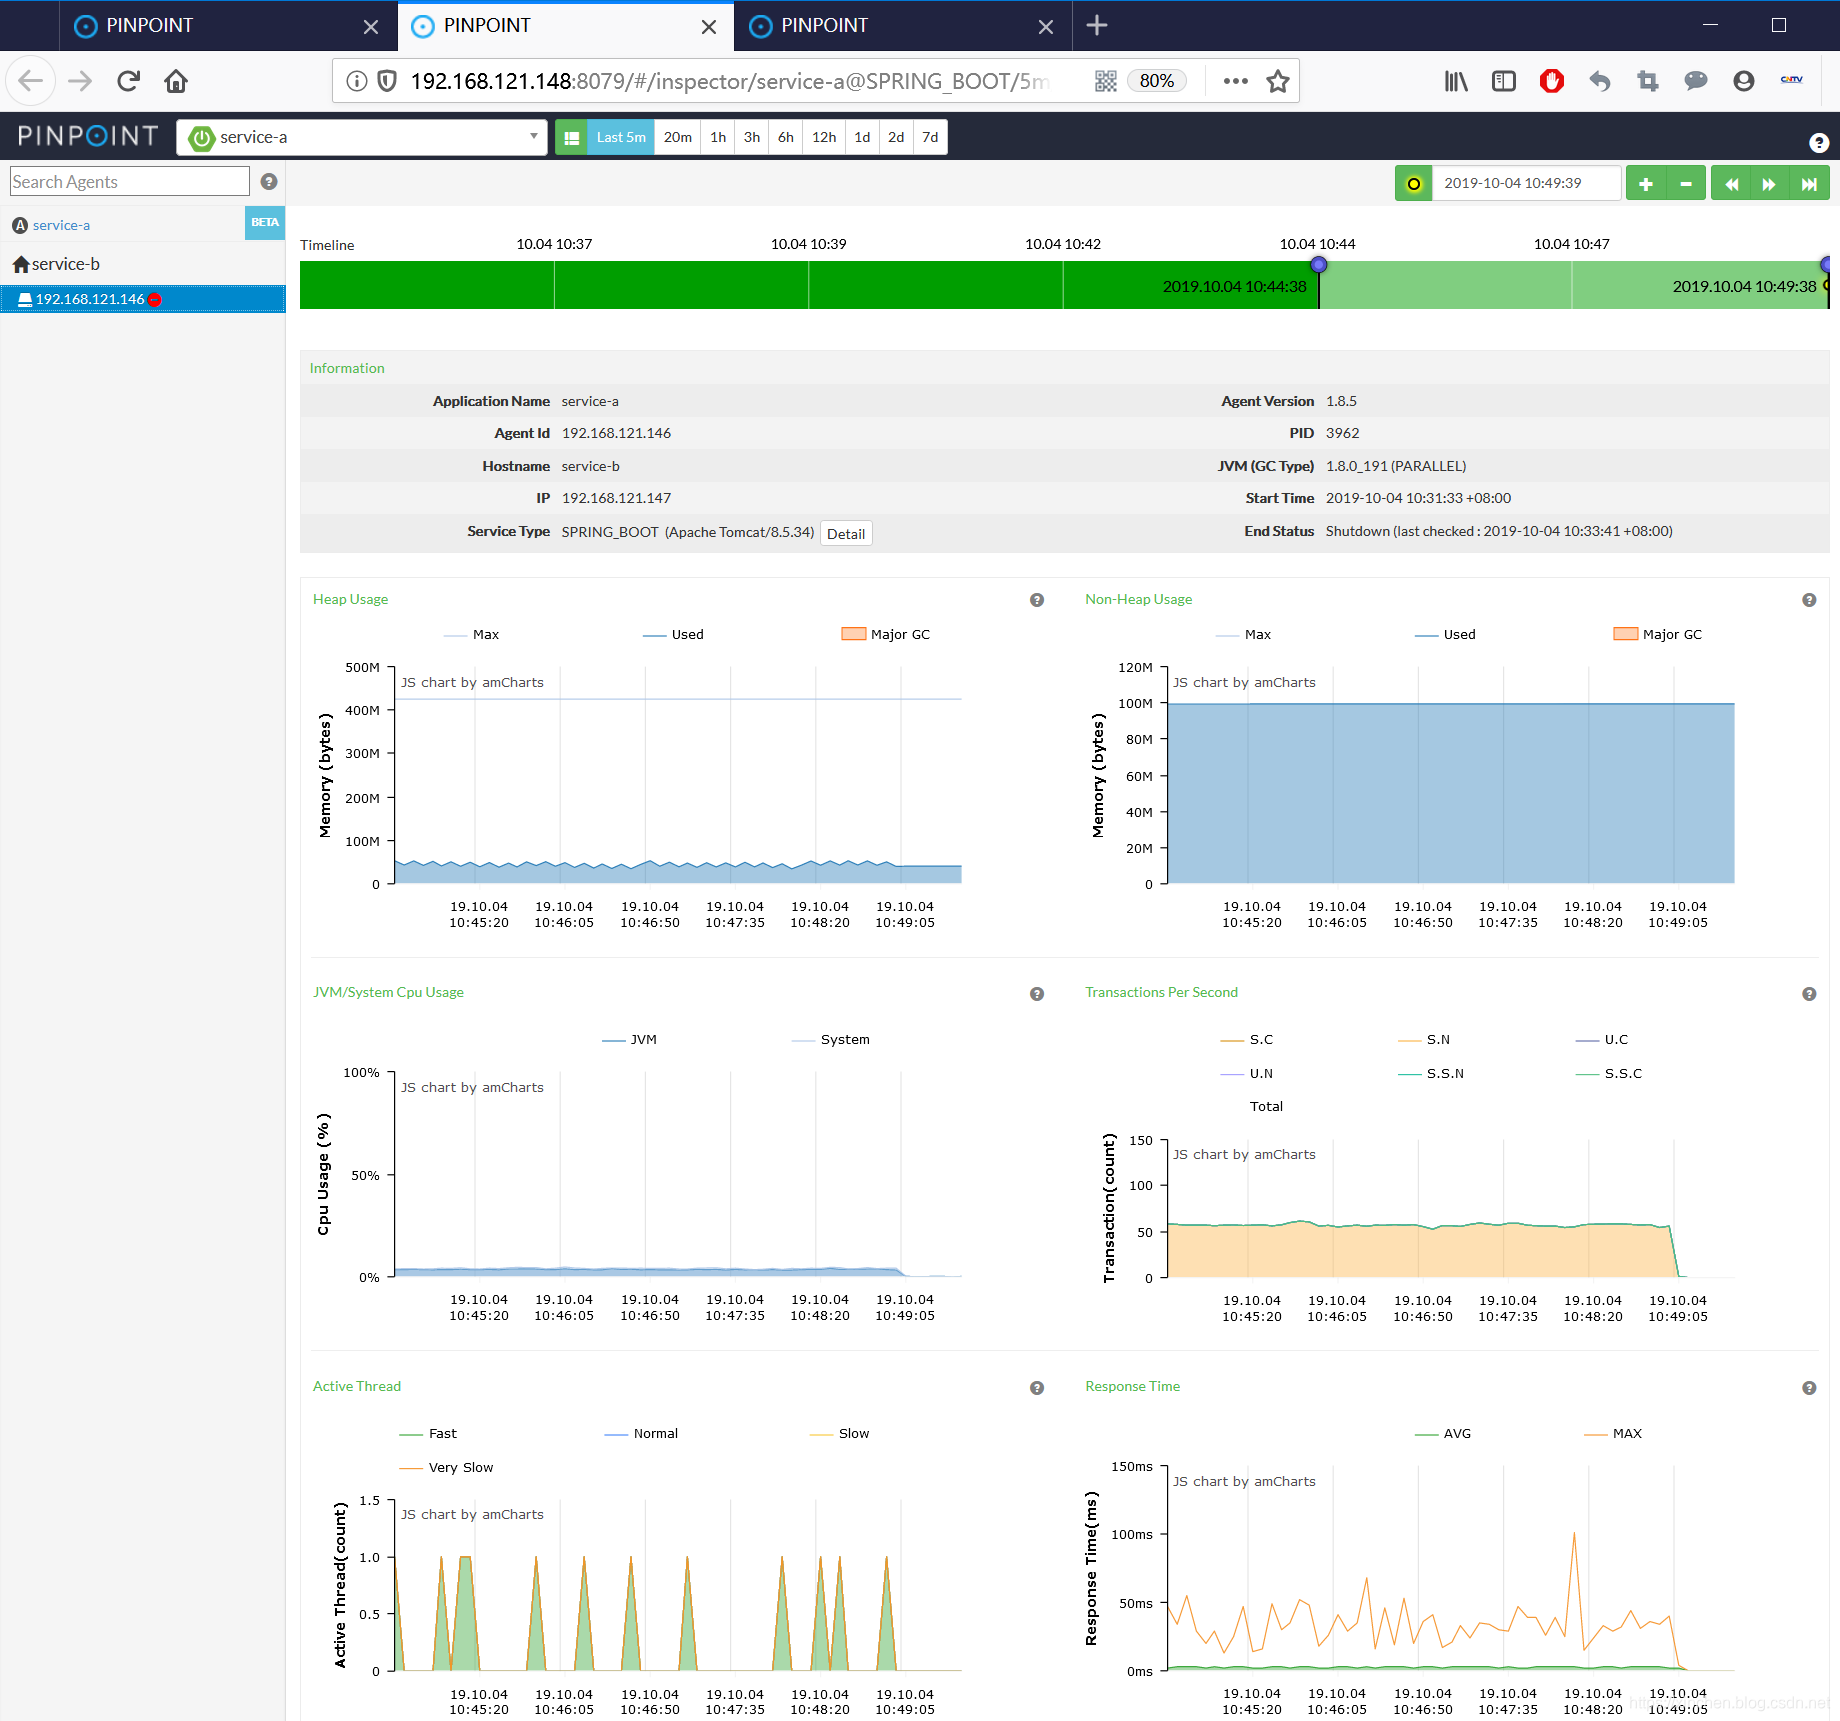Select the Last 5m time range
The width and height of the screenshot is (1840, 1721).
[621, 137]
